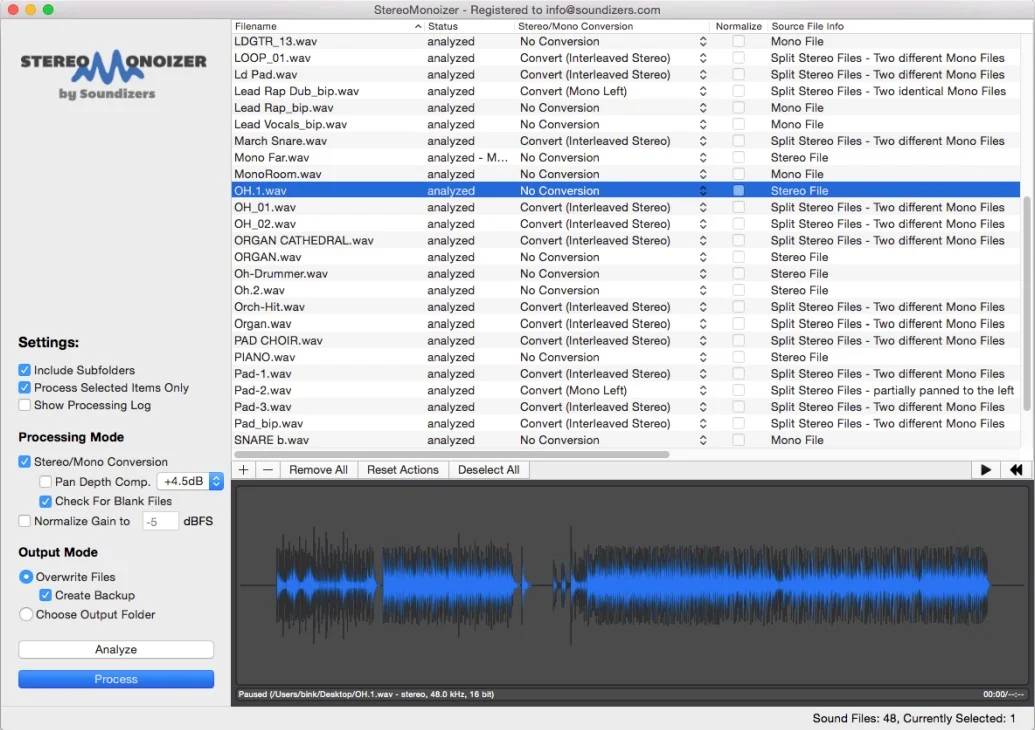Click the horizontal scrollbar under file list

point(452,454)
